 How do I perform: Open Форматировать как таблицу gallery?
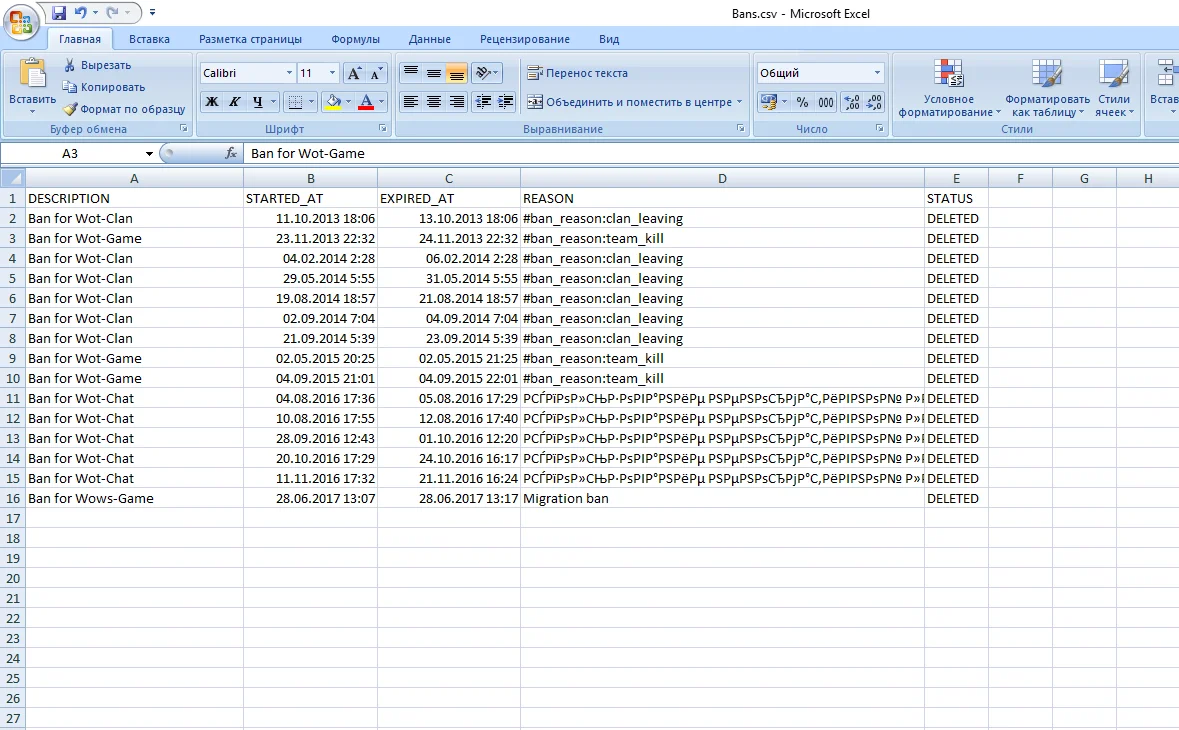tap(1047, 88)
